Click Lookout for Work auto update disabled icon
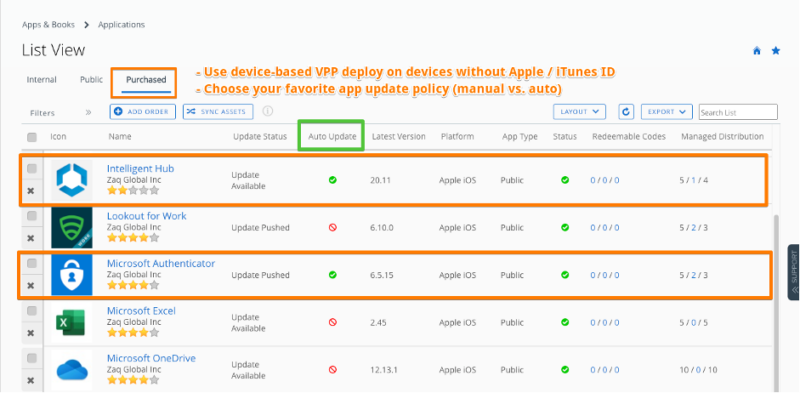This screenshot has width=800, height=393. point(333,228)
